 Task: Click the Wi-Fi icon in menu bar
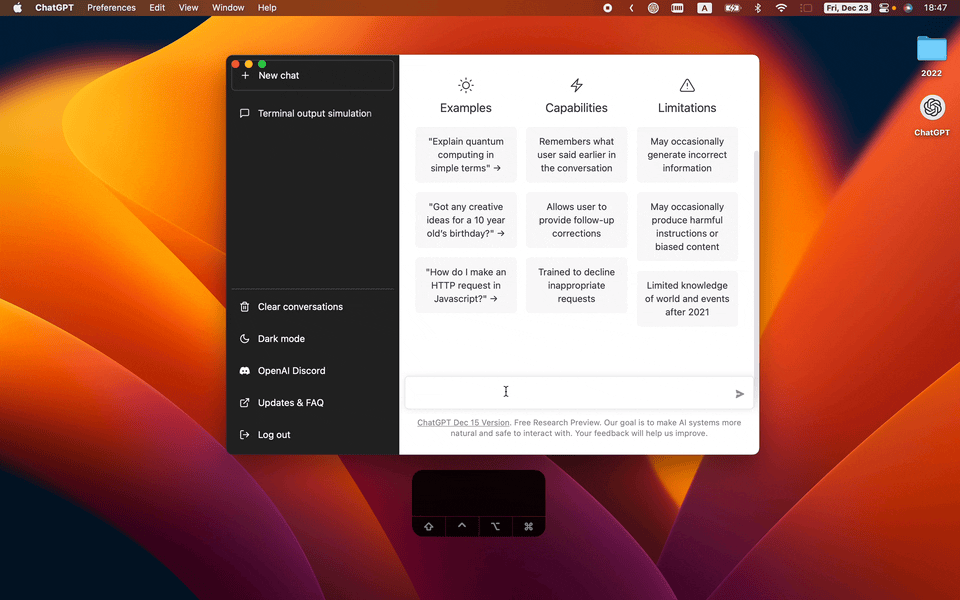[x=781, y=8]
